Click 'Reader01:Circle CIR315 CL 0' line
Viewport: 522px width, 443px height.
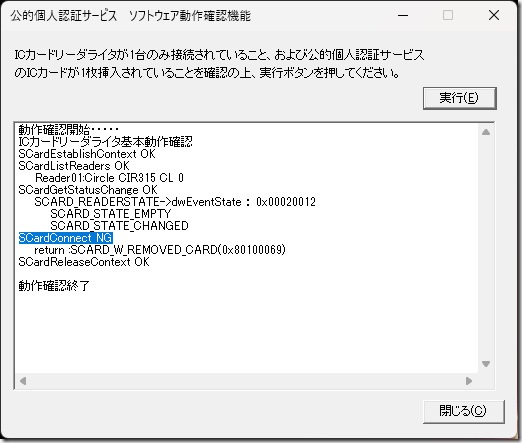[109, 178]
